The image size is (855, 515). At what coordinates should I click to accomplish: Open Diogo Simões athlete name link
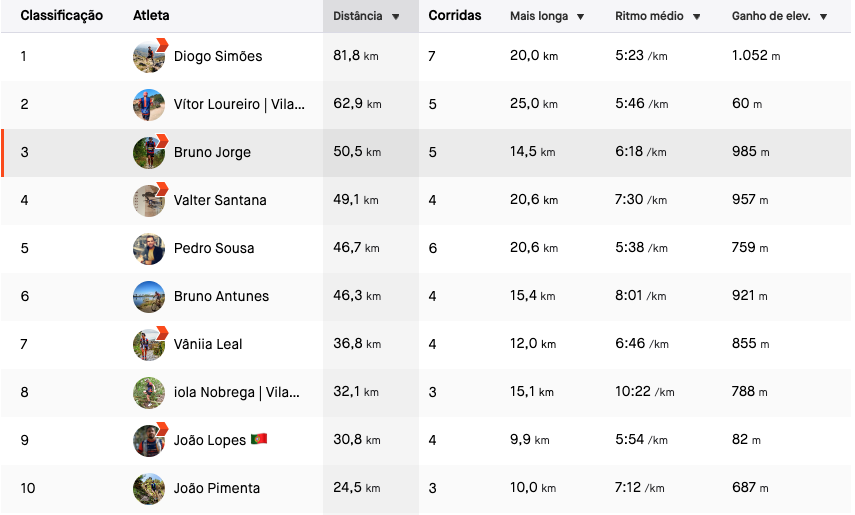[x=218, y=56]
